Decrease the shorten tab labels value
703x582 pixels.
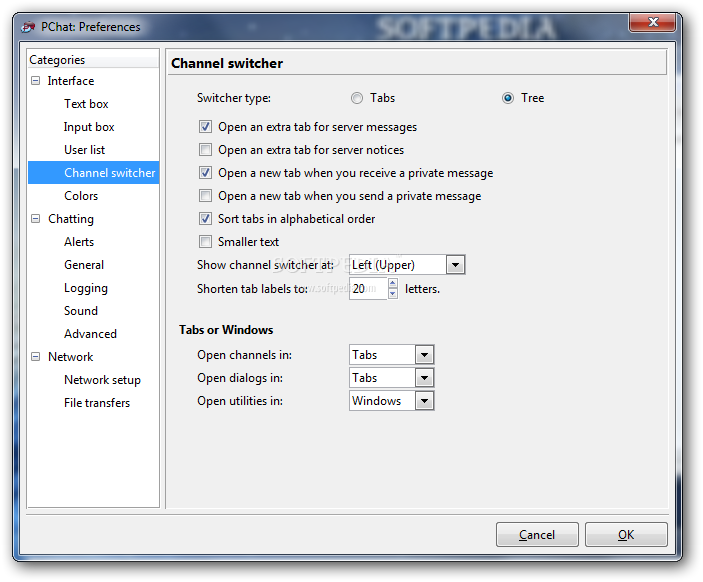pyautogui.click(x=393, y=294)
